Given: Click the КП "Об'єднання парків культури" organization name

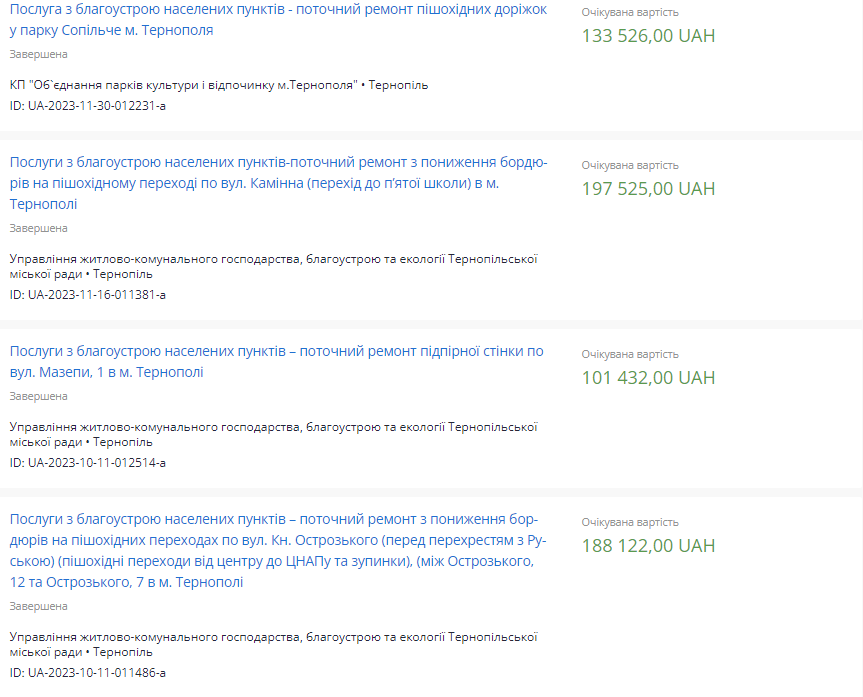Looking at the screenshot, I should [183, 85].
